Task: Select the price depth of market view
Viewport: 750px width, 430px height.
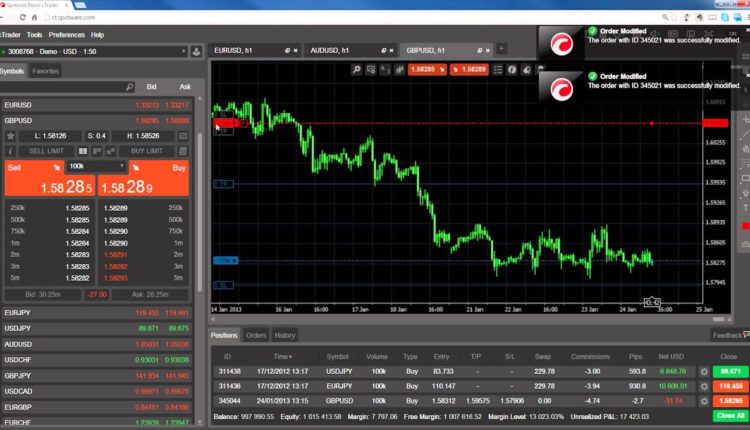Action: coord(97,151)
